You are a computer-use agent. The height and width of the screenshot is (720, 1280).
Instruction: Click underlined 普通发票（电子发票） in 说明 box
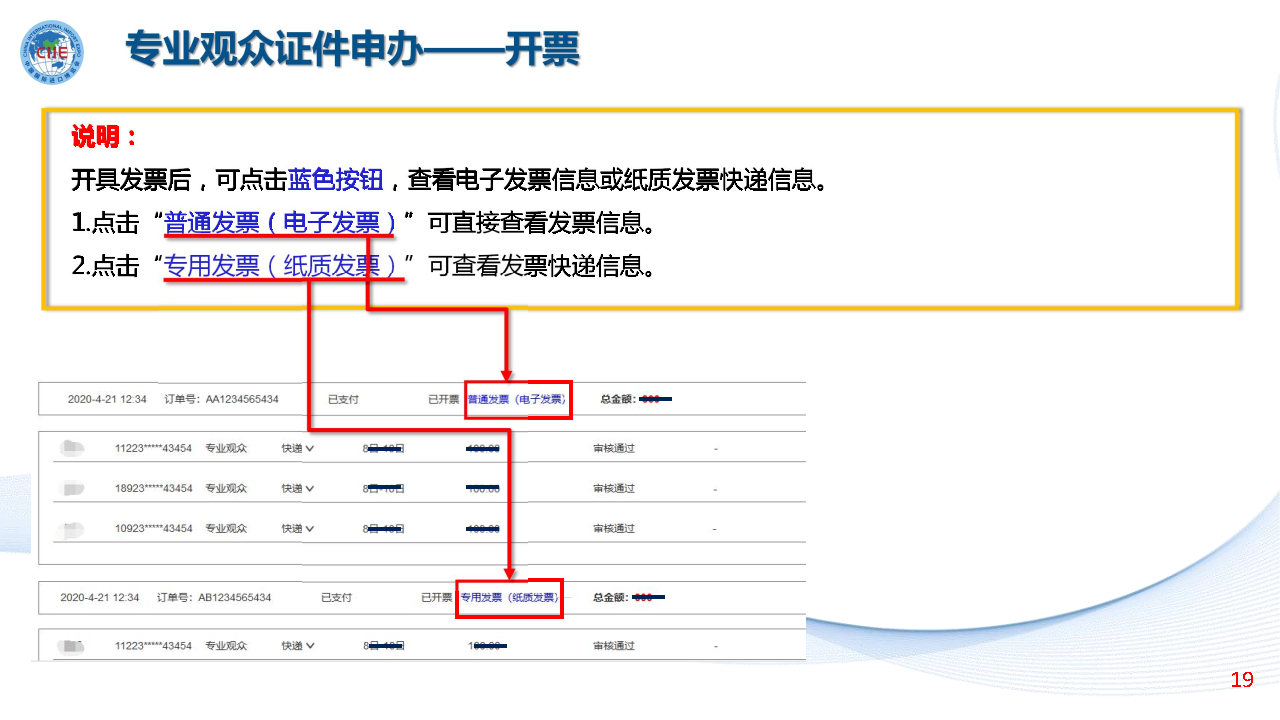(x=280, y=222)
